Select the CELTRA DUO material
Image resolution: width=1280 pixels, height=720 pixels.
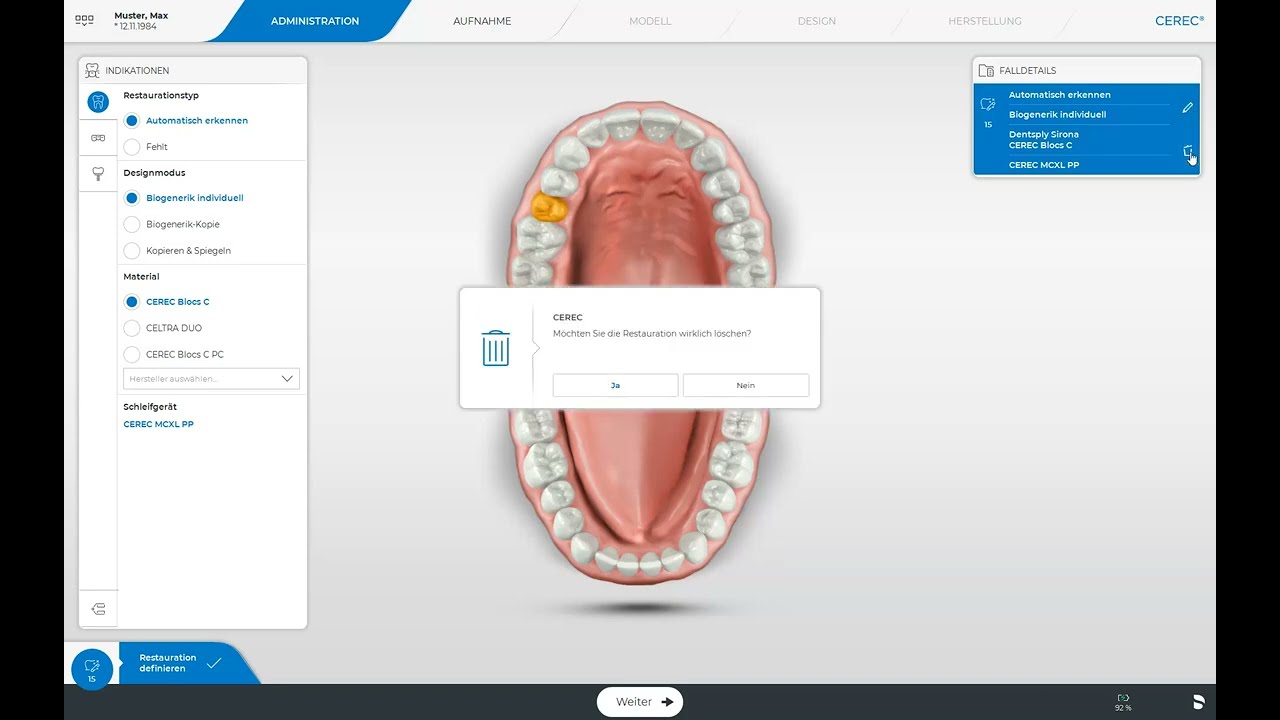(x=132, y=328)
